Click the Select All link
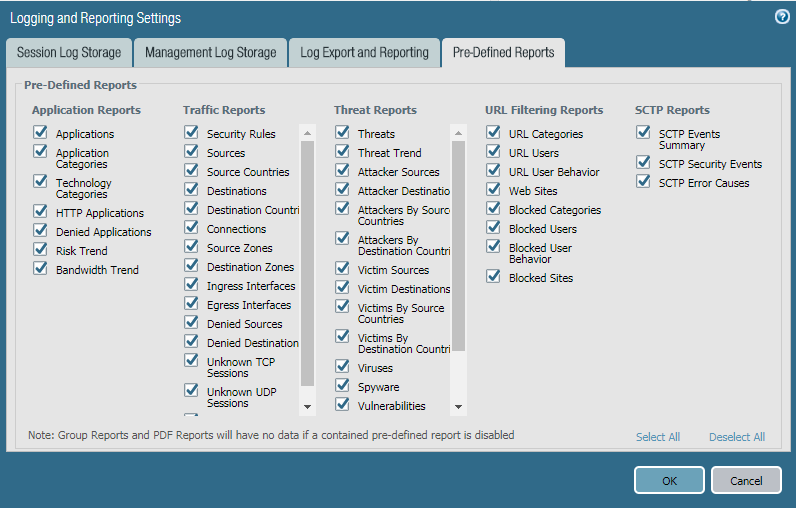 tap(658, 437)
